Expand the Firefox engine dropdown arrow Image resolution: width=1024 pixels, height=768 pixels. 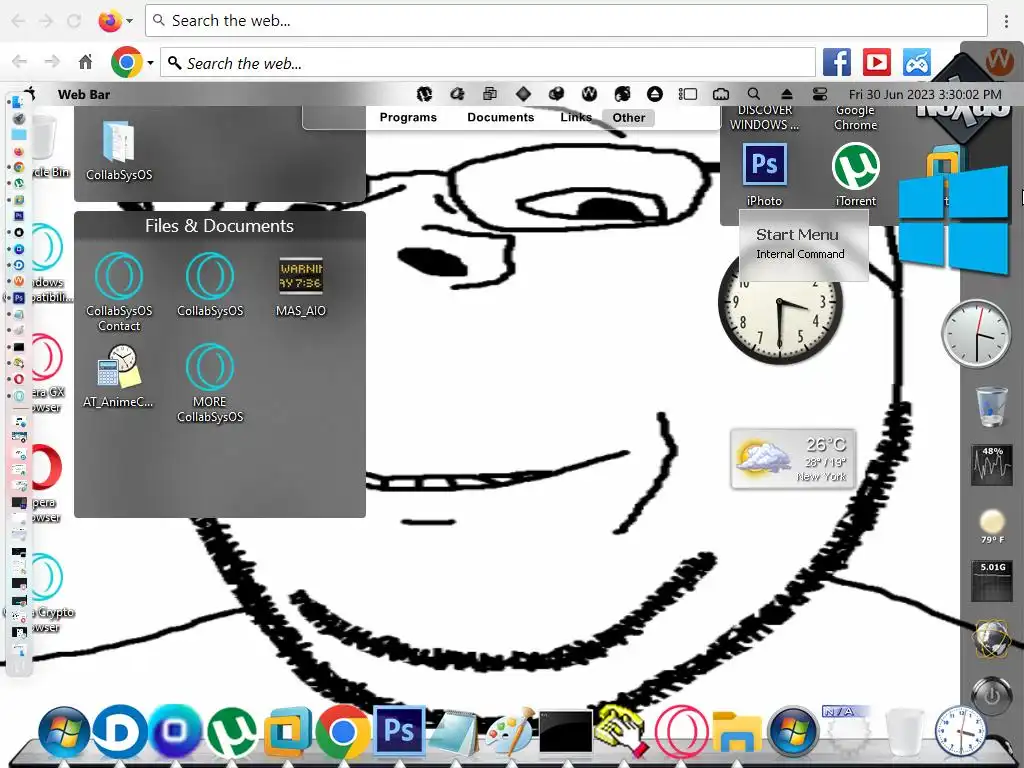pos(129,21)
